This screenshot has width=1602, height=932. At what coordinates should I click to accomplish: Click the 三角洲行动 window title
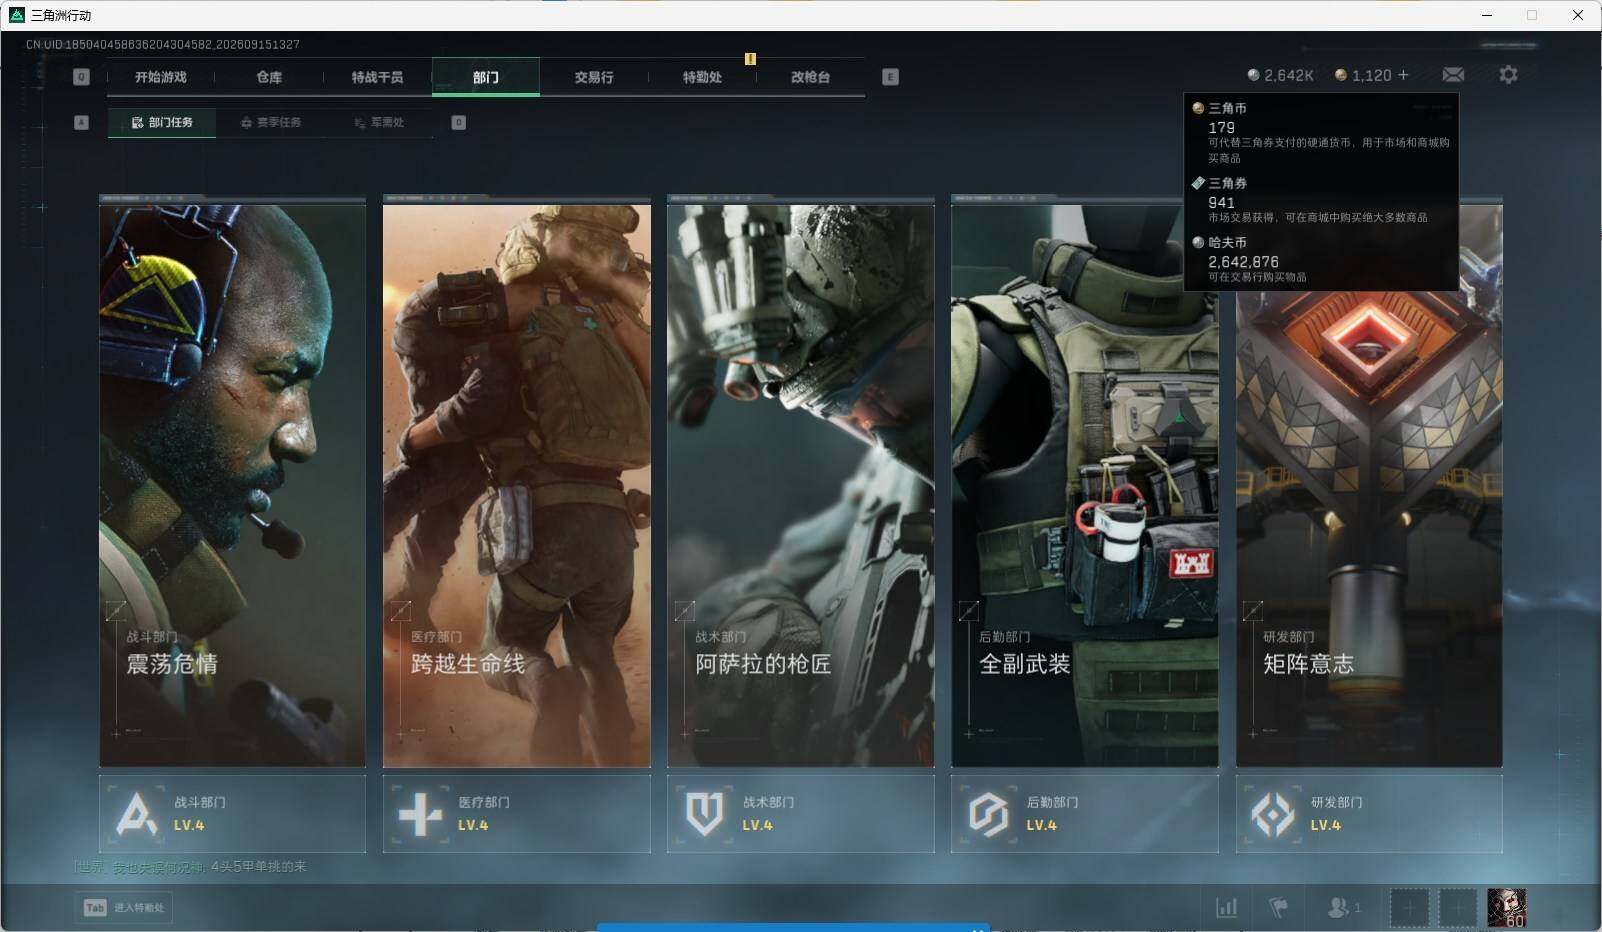click(61, 15)
